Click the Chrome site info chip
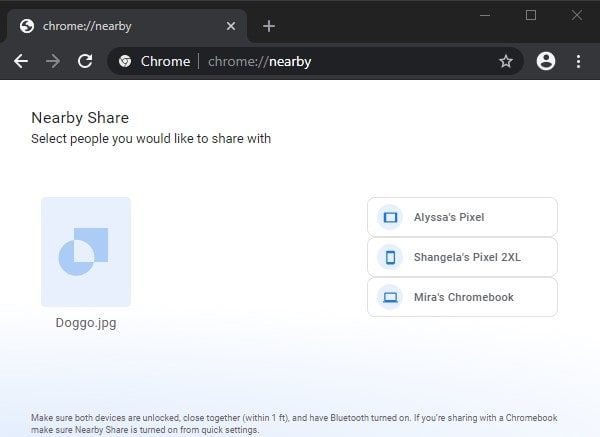Viewport: 600px width, 437px height. tap(155, 61)
